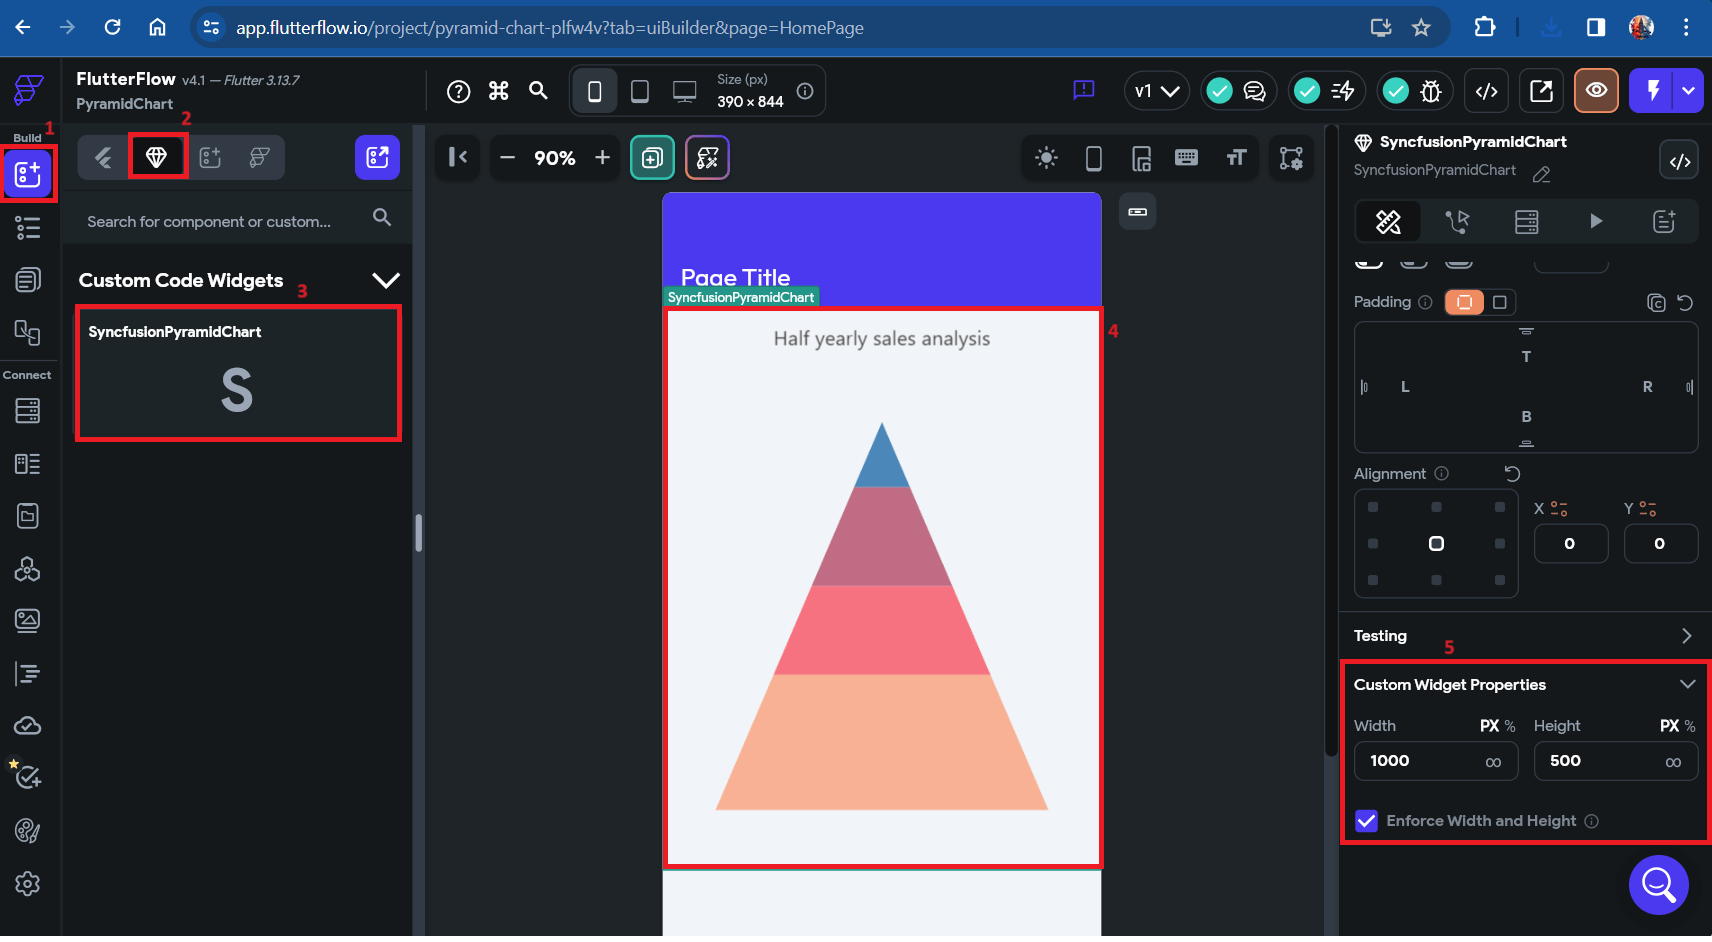Select center alignment in Alignment grid
The image size is (1712, 942).
1436,543
